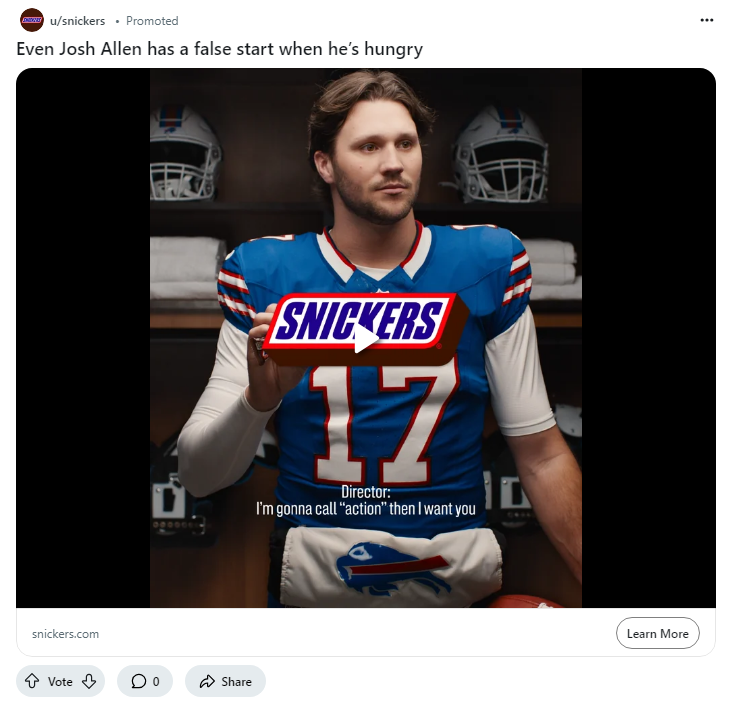Click the share arrow icon
The width and height of the screenshot is (732, 701).
(207, 682)
